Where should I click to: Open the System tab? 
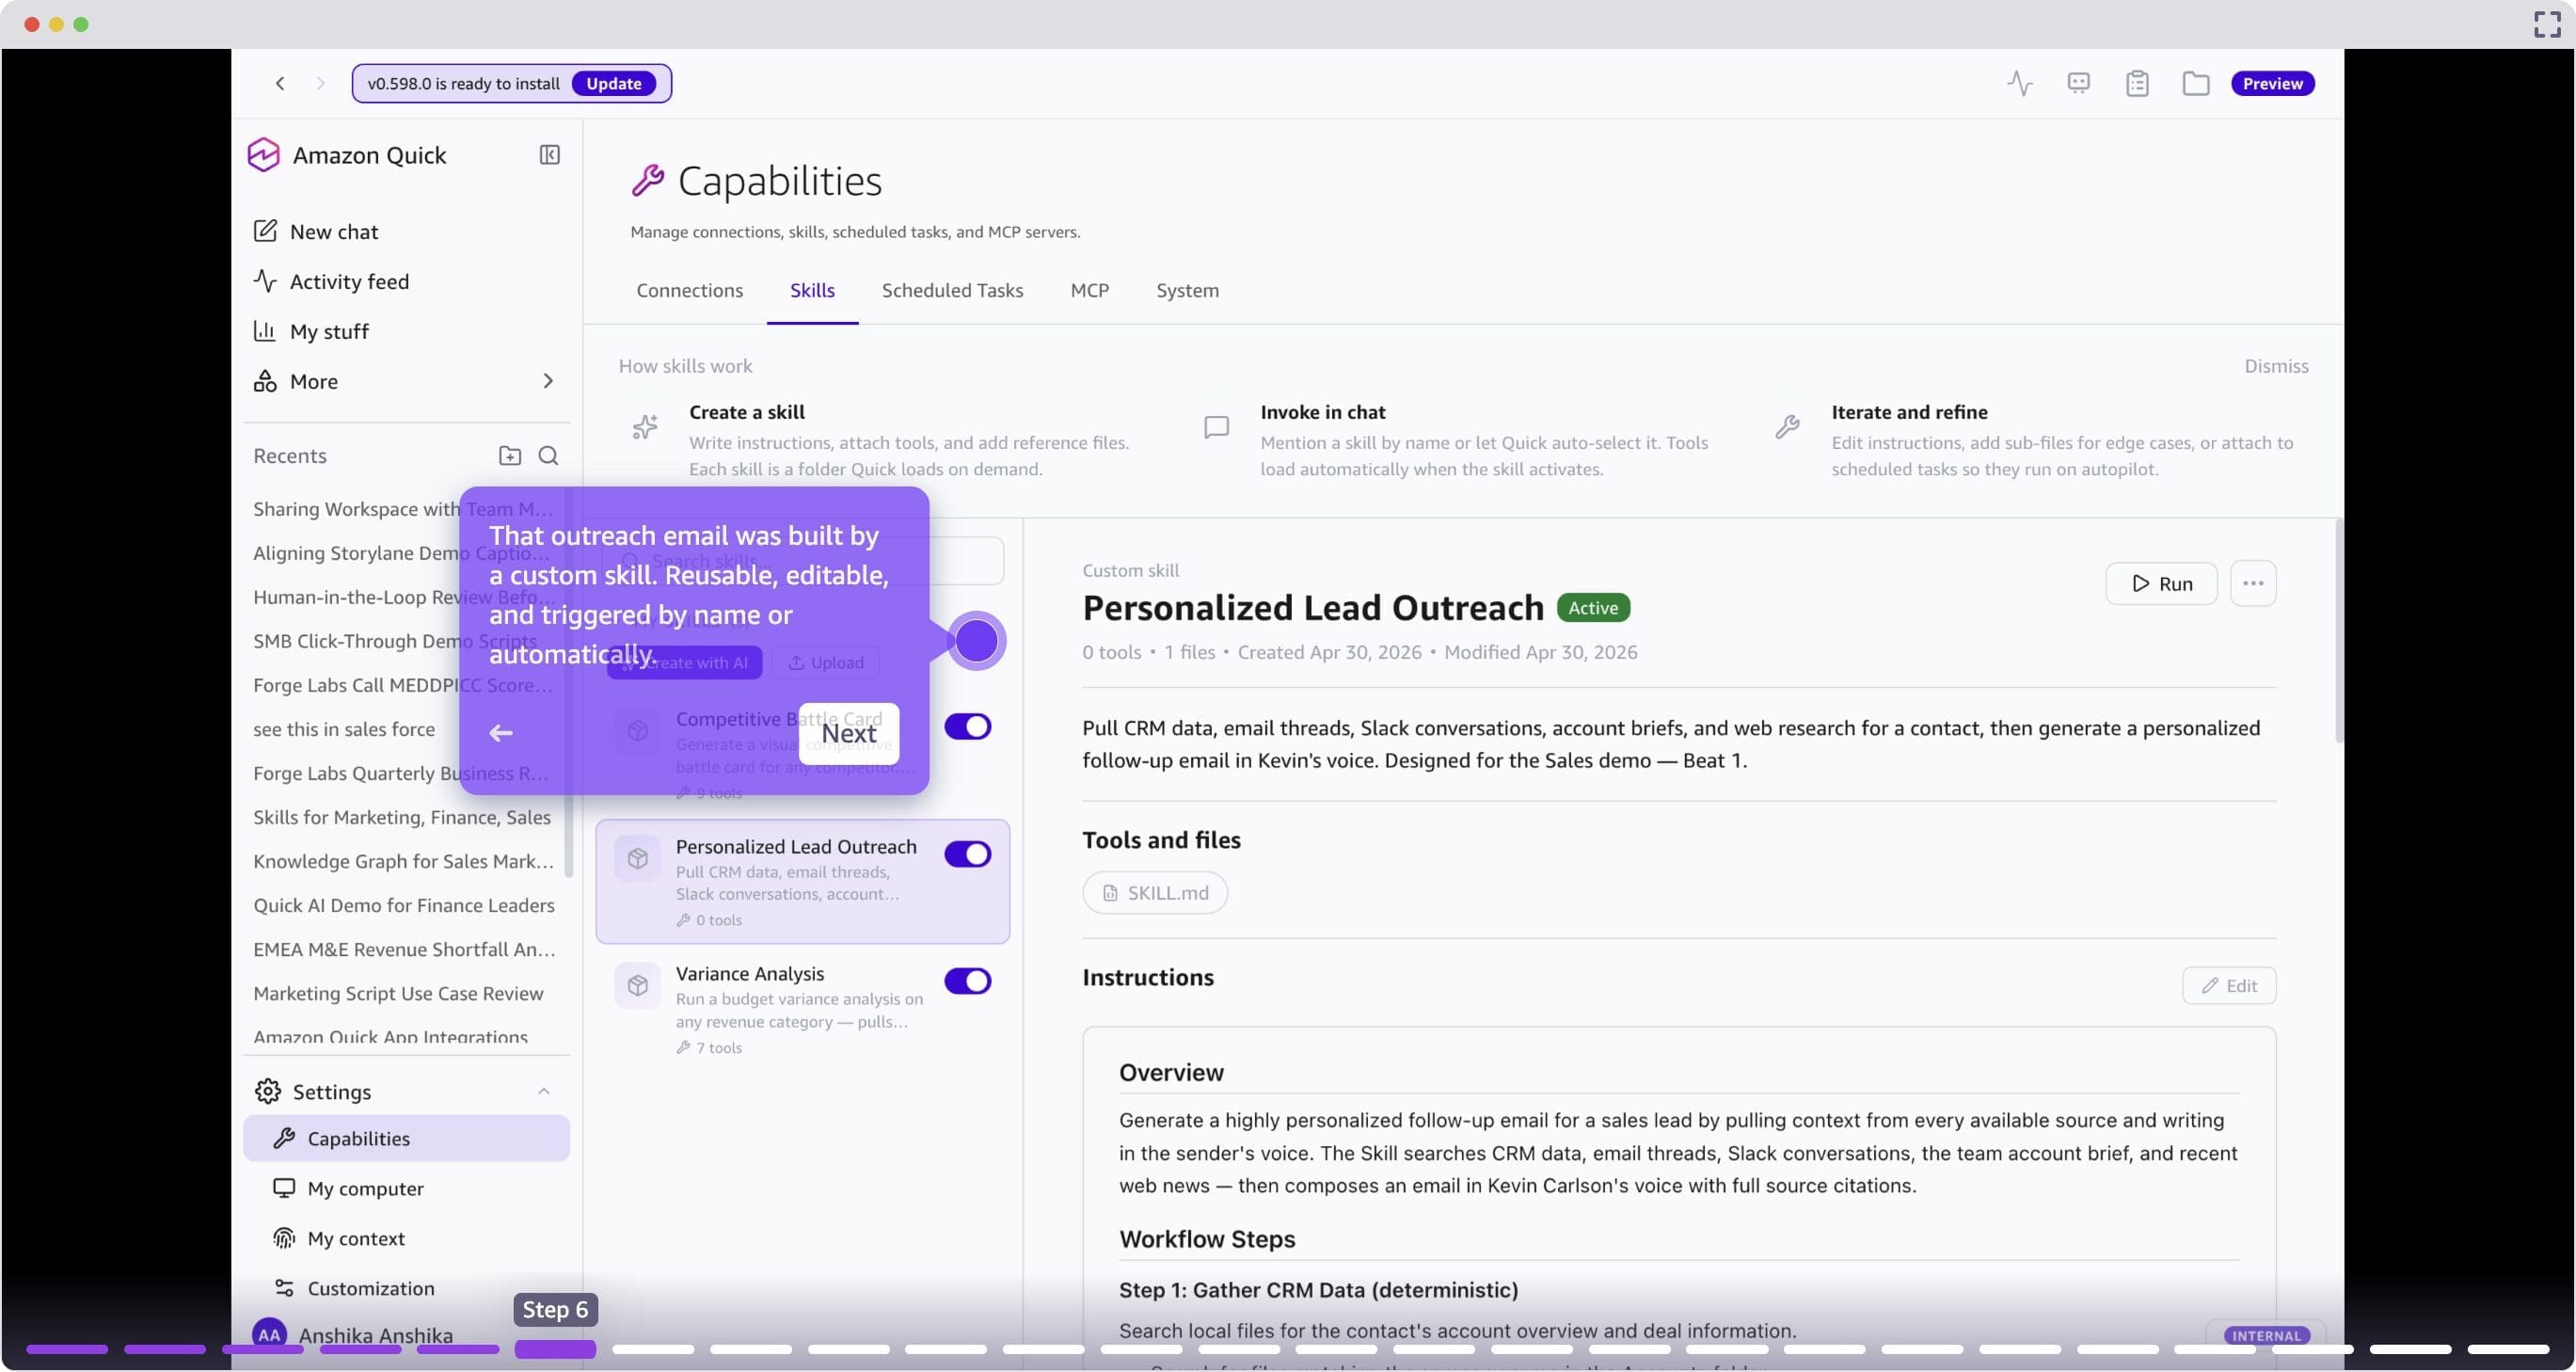[x=1187, y=290]
